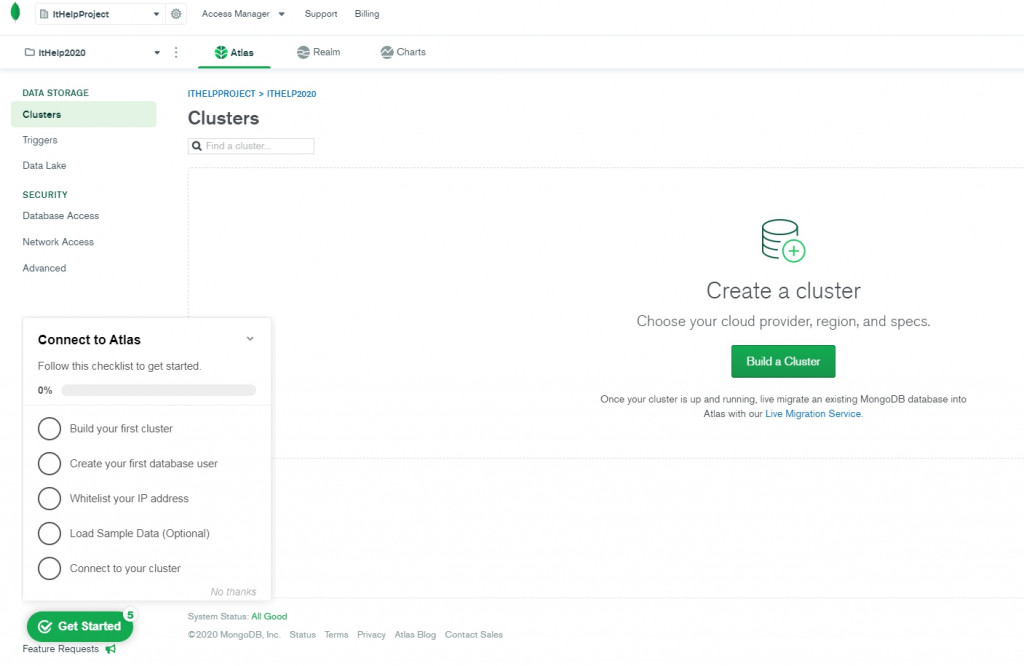Screen dimensions: 1024x666
Task: Click the database create cluster icon
Action: pyautogui.click(x=783, y=241)
